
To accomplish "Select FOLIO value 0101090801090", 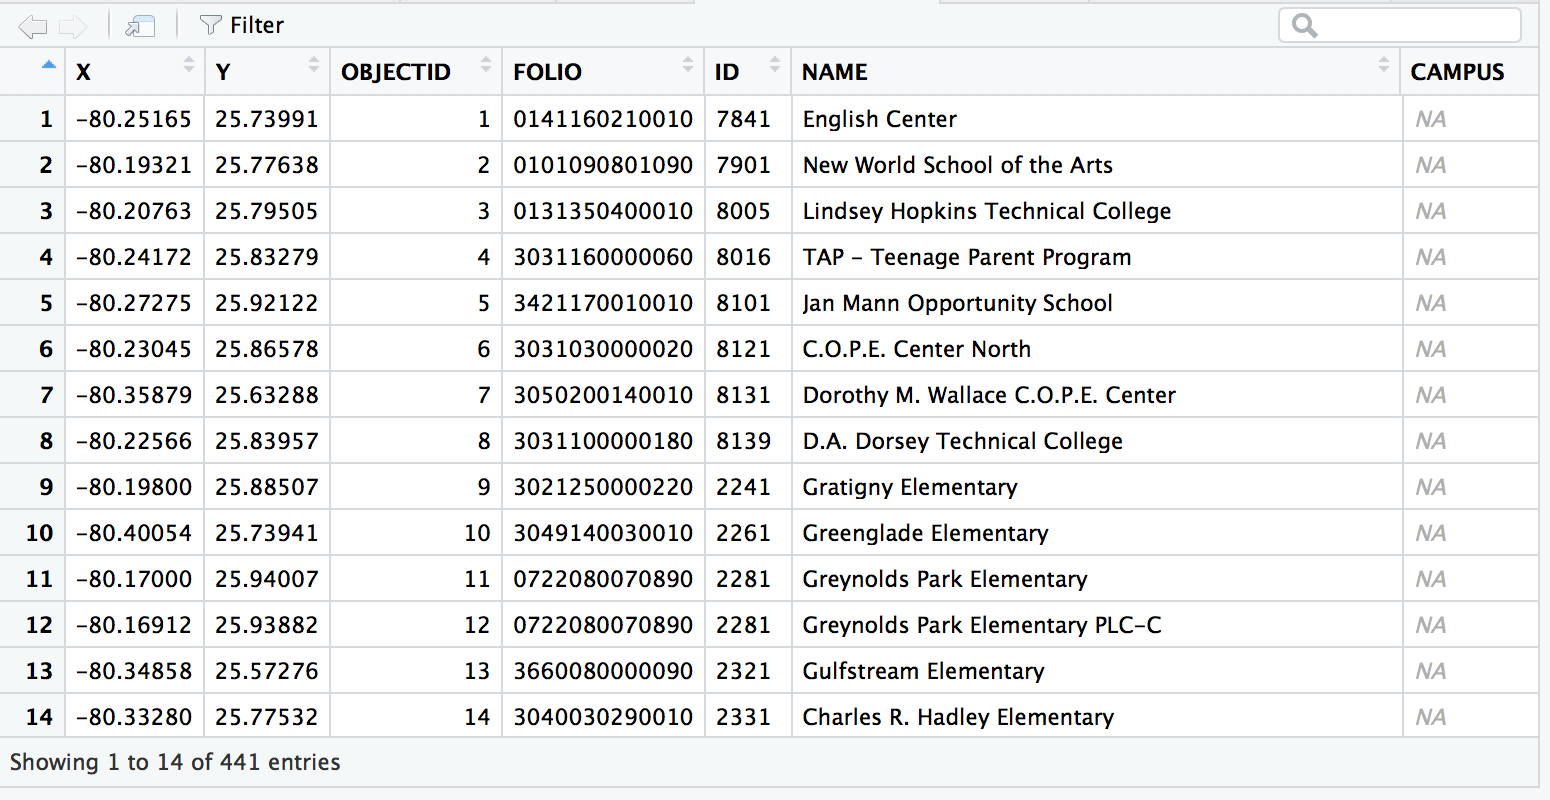I will pos(603,165).
